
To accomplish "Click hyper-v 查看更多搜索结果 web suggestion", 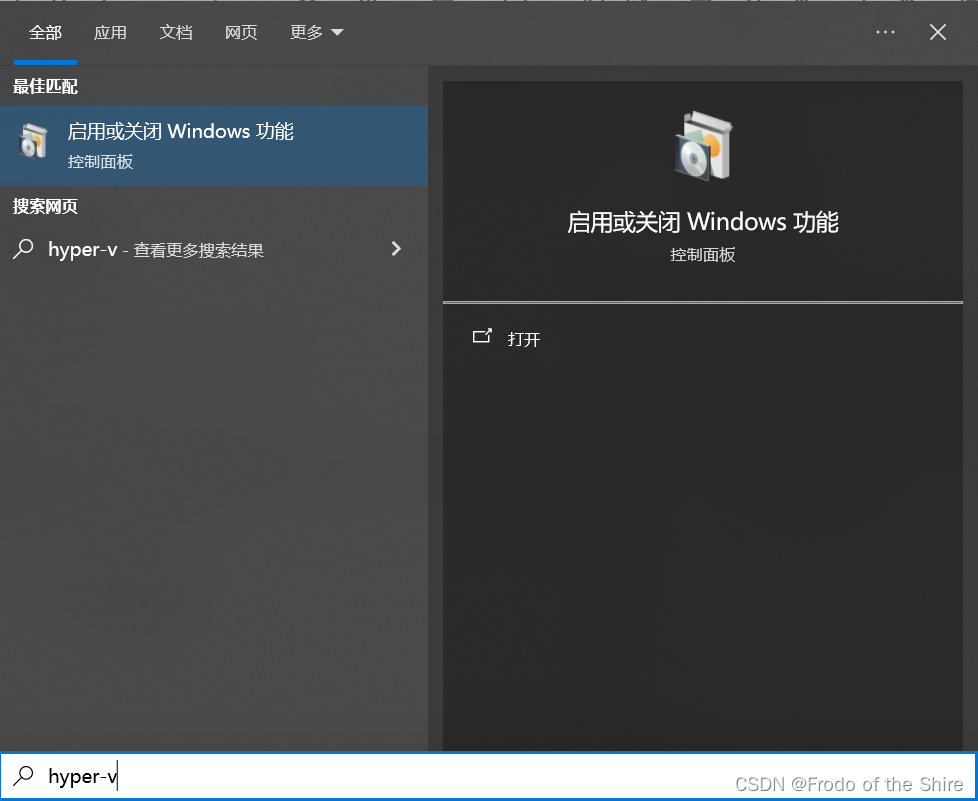I will 214,250.
